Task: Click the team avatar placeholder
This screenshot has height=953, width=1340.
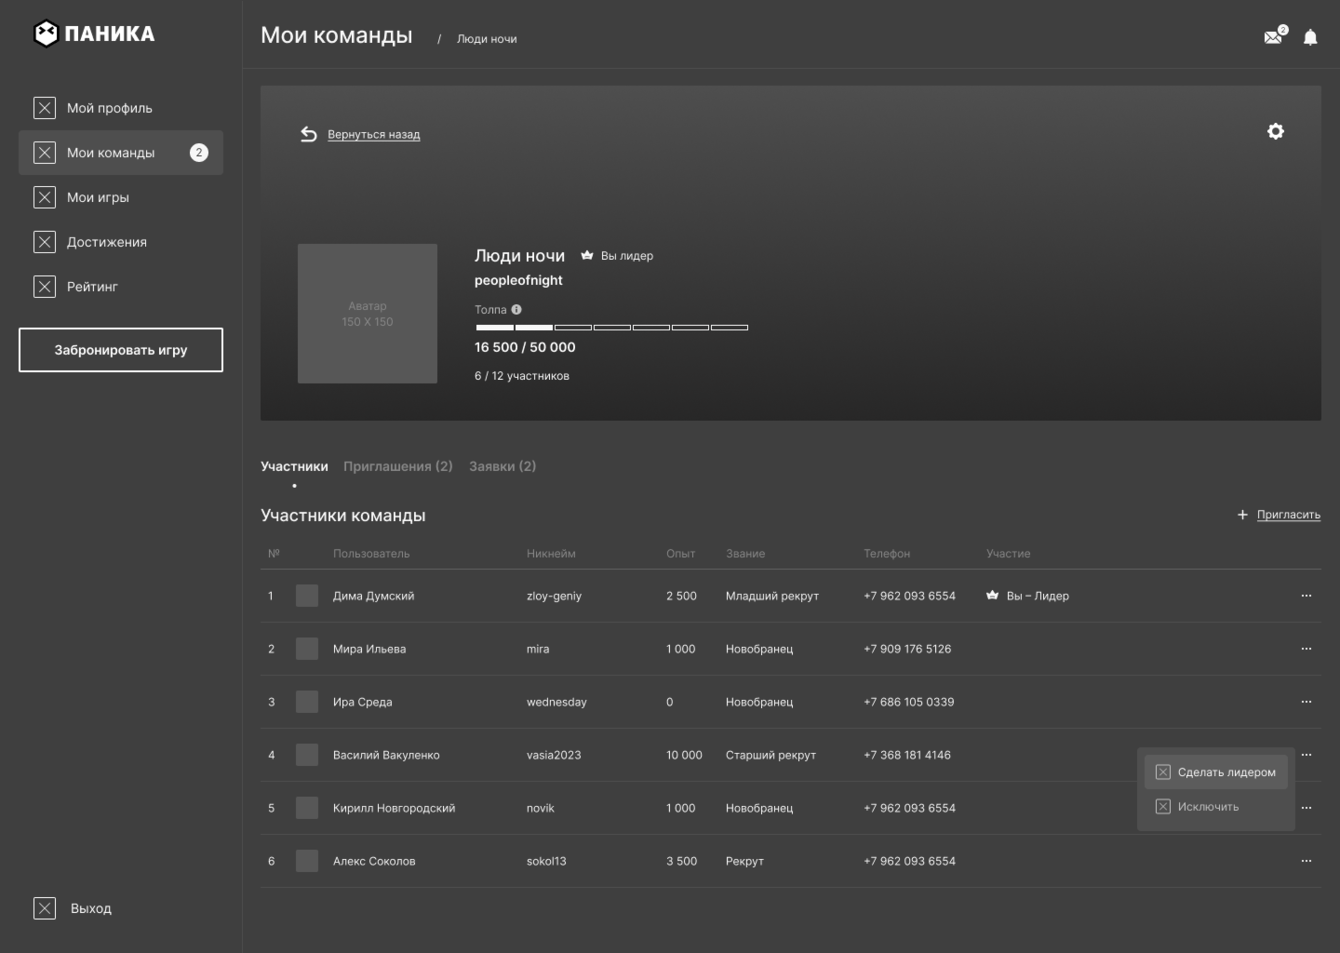Action: [367, 314]
